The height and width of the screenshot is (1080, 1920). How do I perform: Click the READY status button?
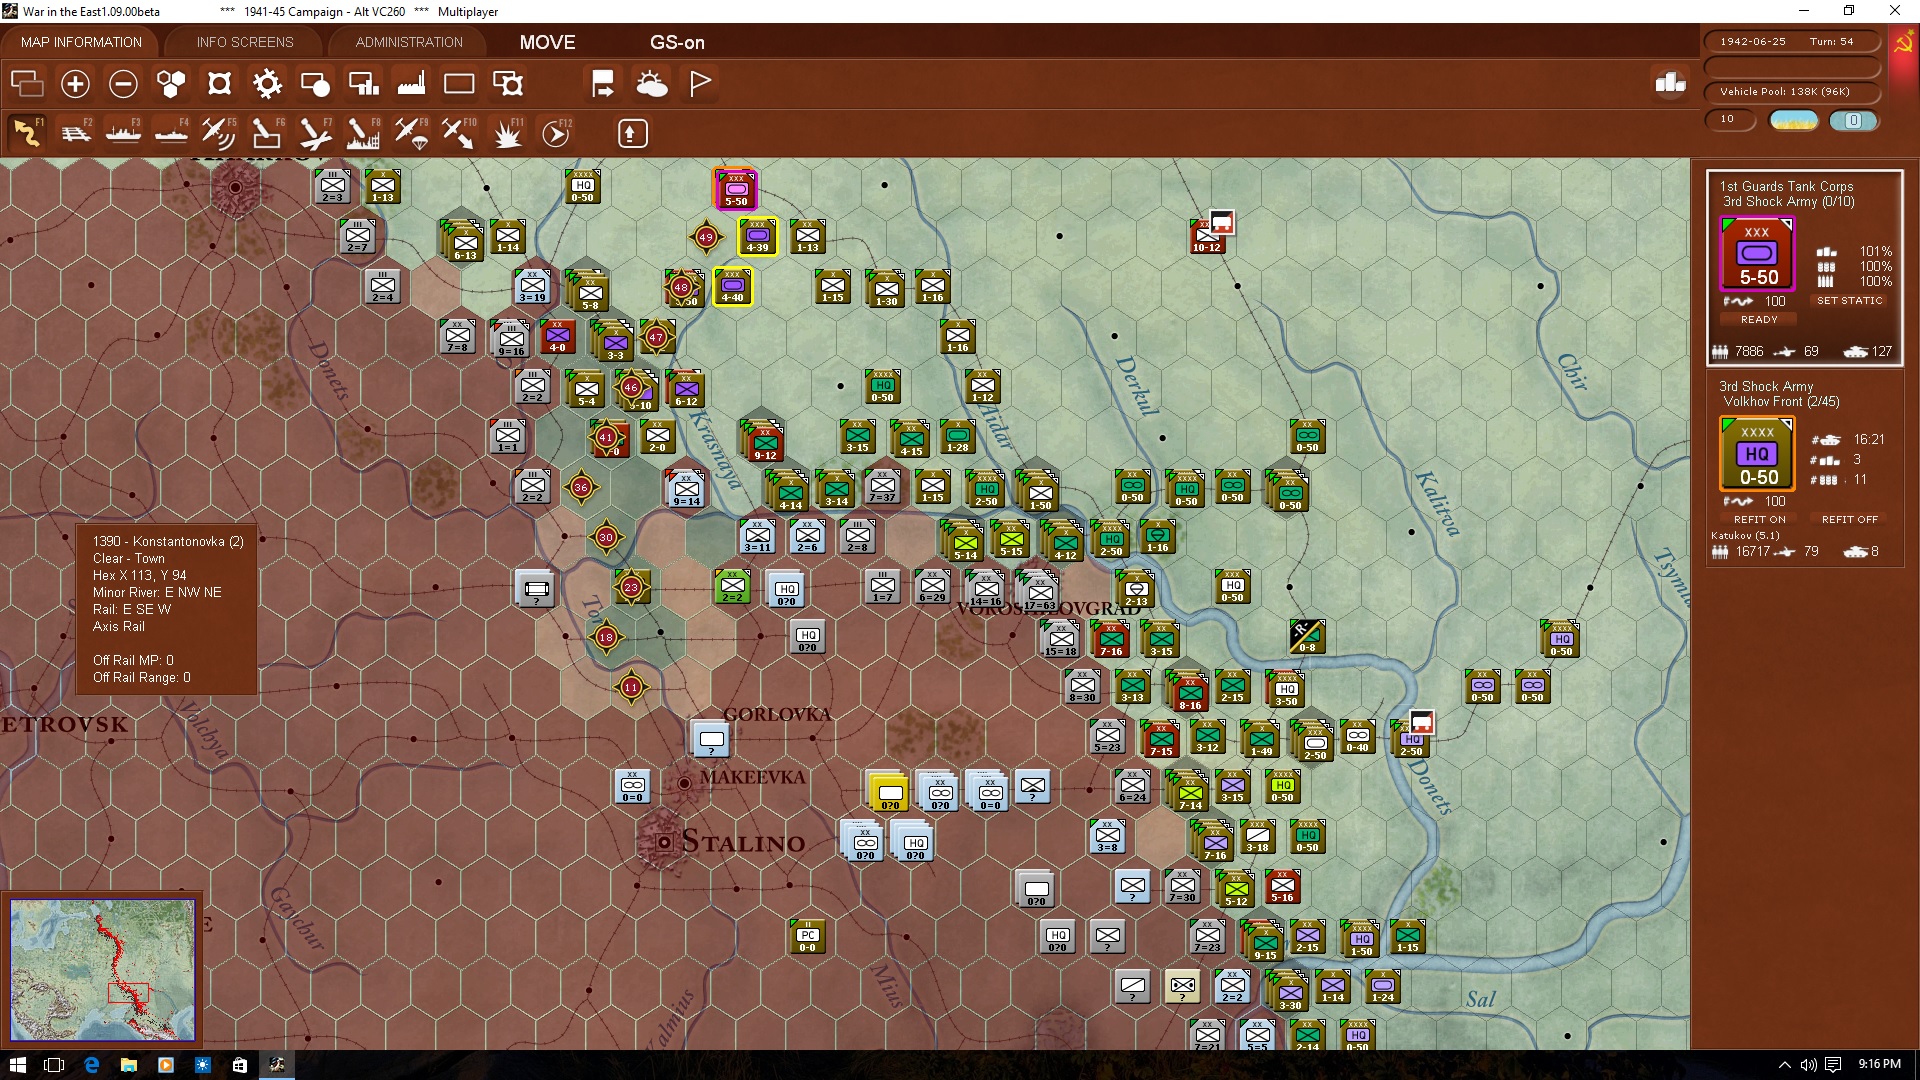[1759, 319]
